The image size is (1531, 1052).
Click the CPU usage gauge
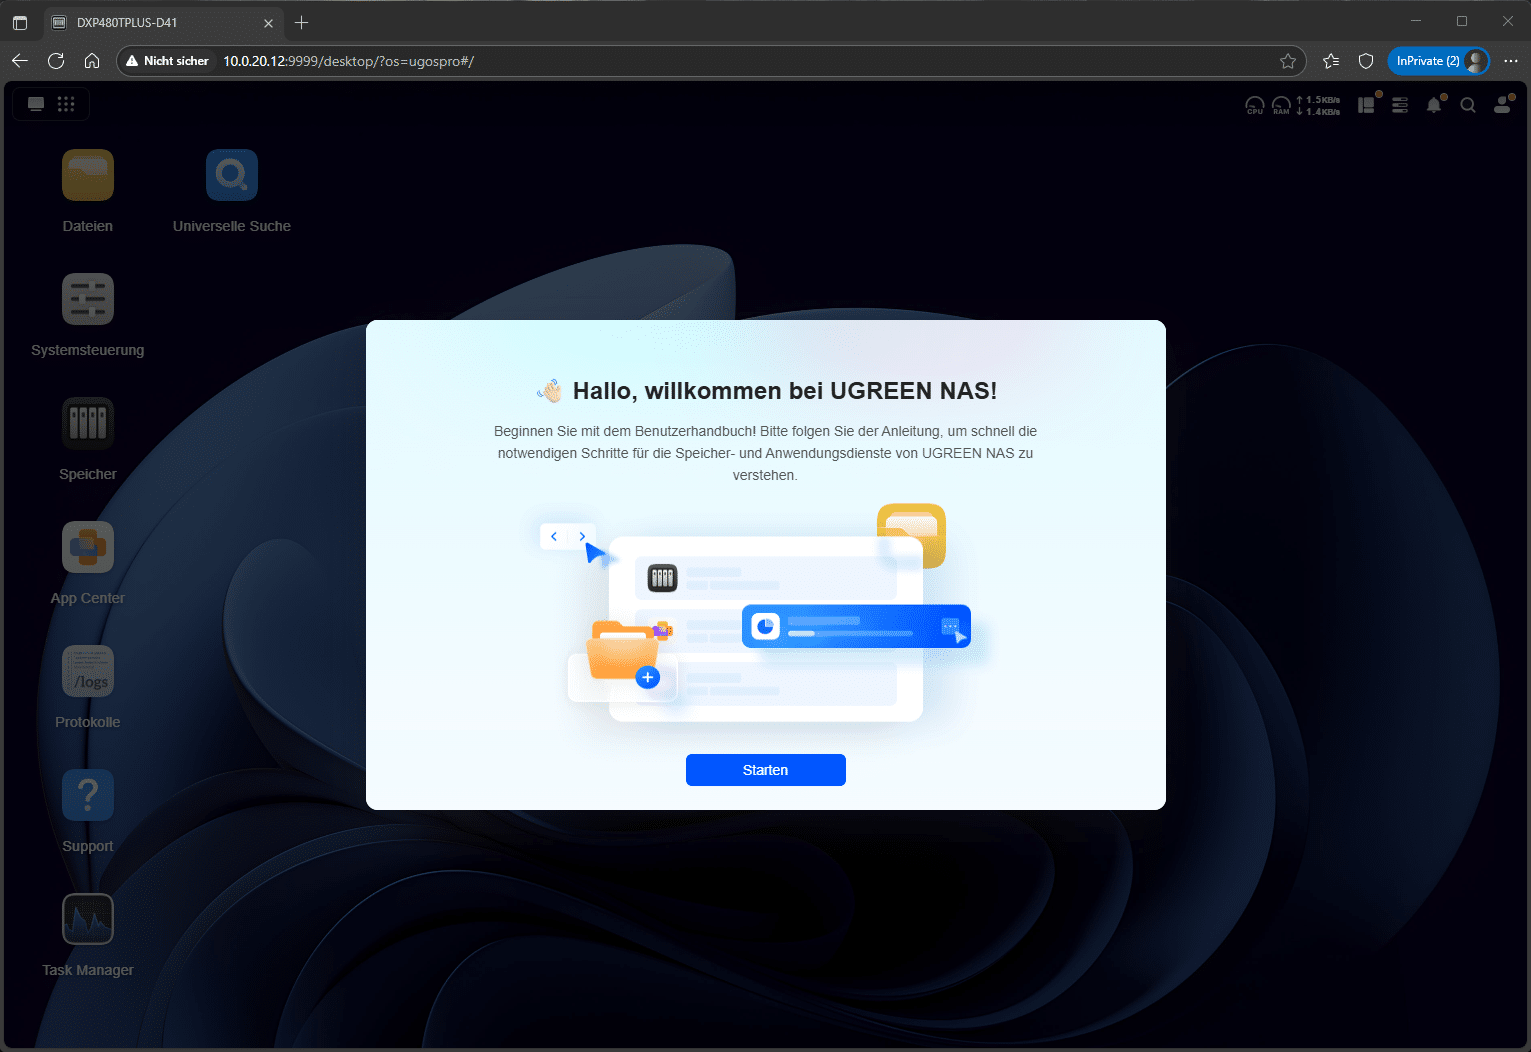point(1254,105)
